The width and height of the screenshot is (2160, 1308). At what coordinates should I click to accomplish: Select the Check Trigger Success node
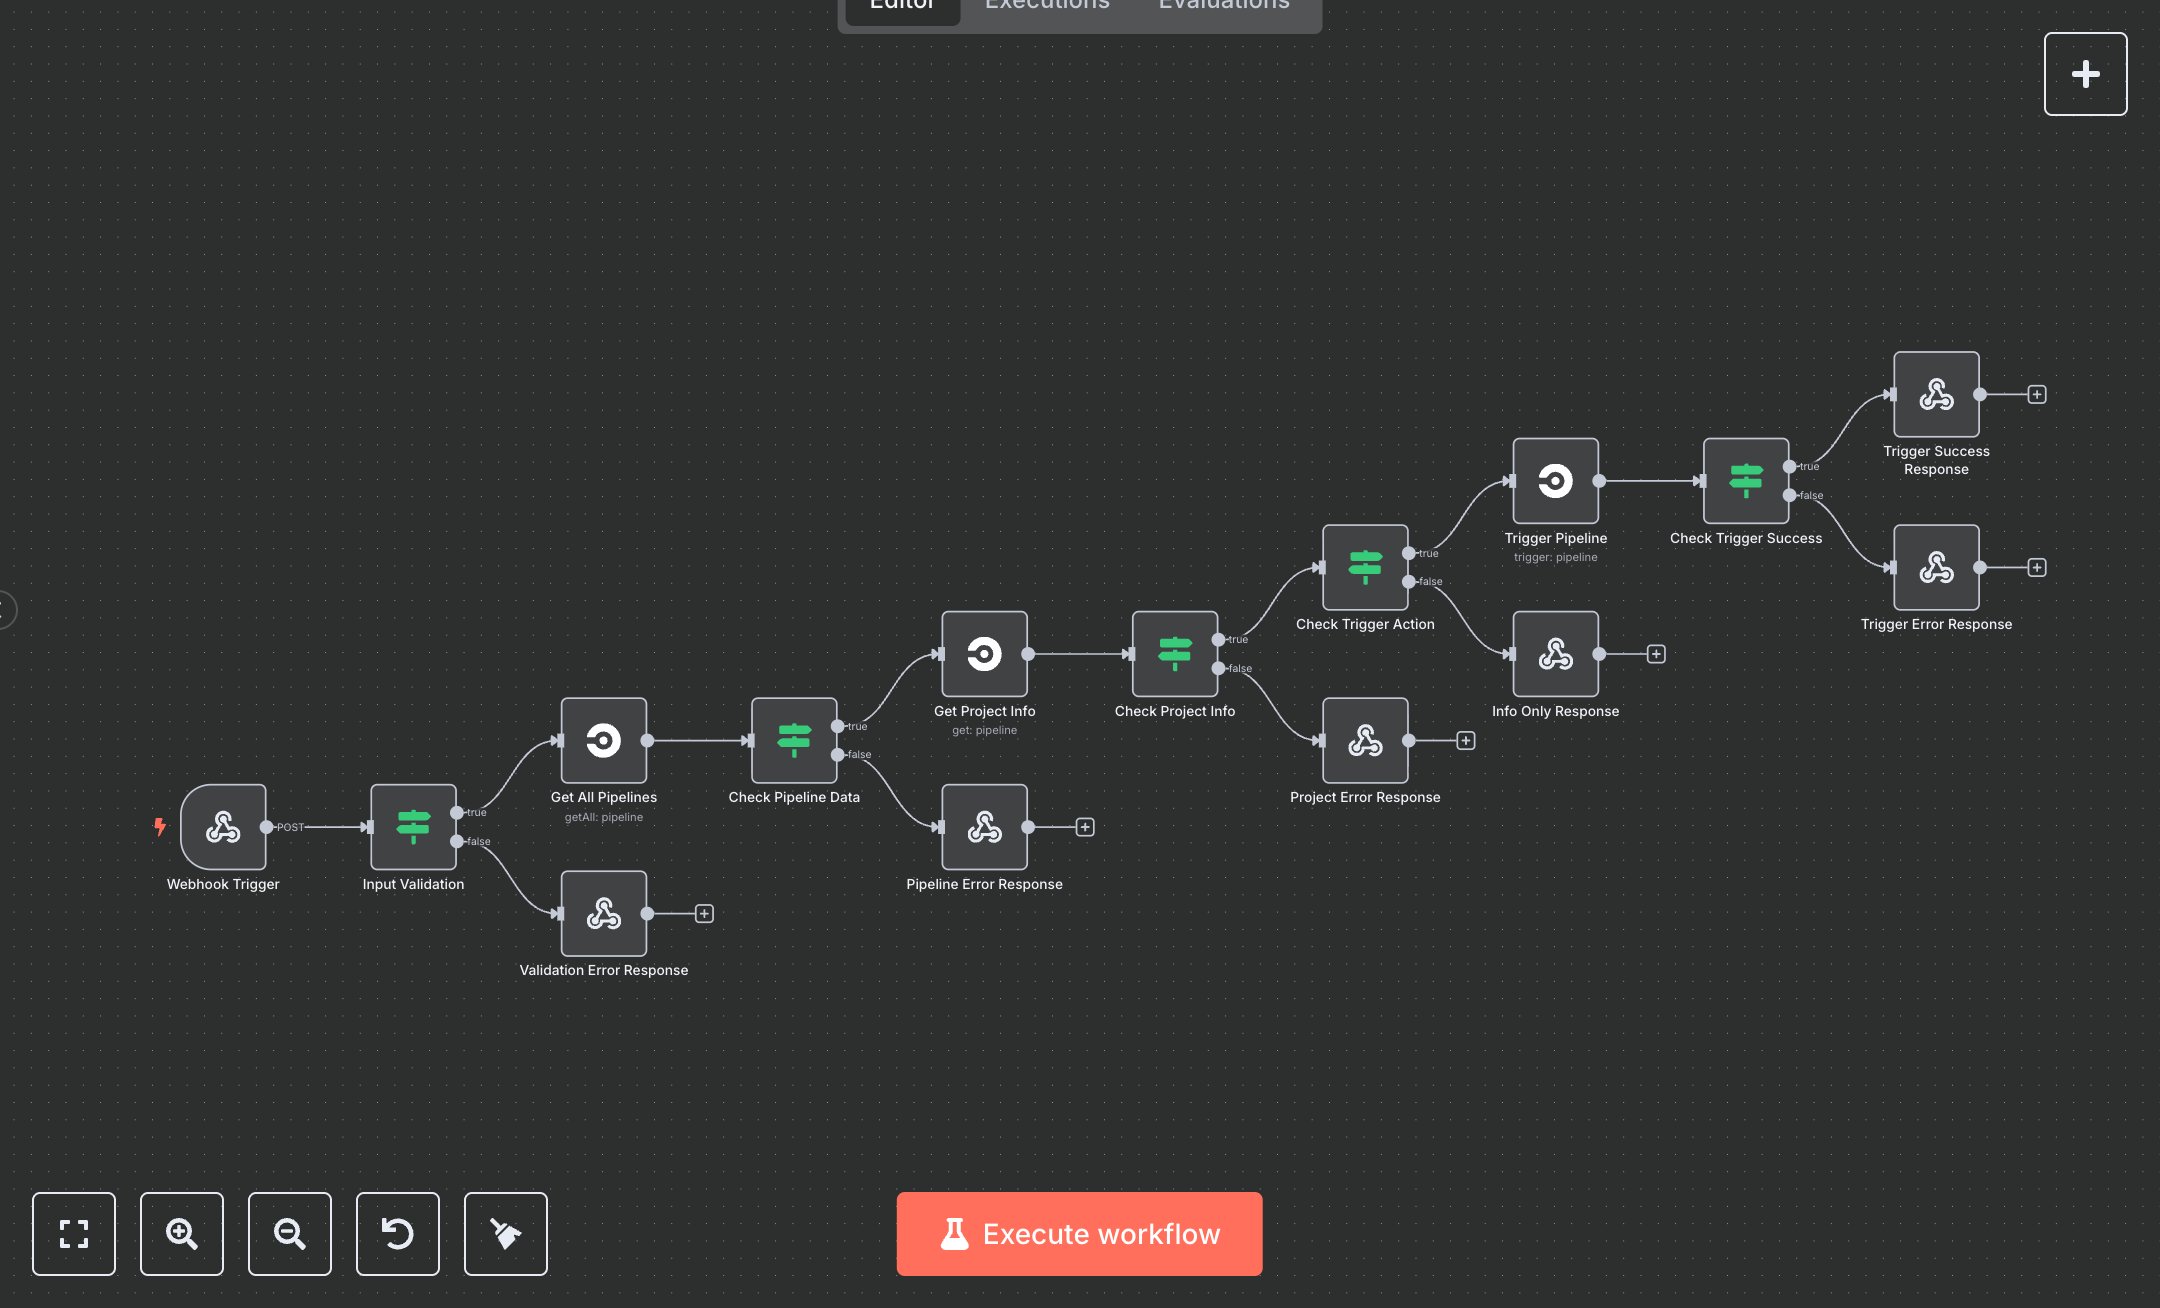coord(1745,481)
